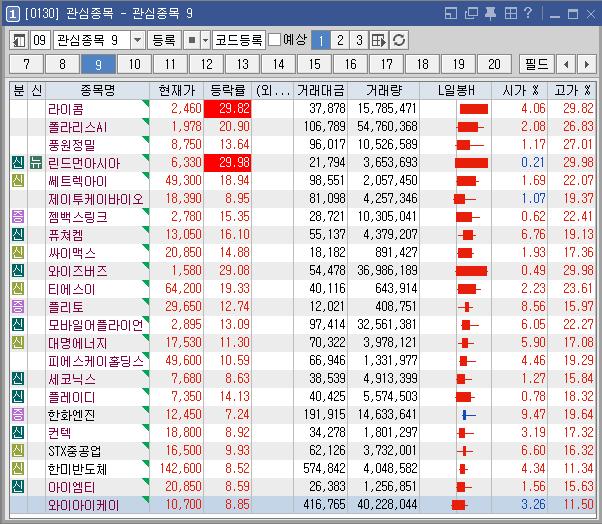Click the 필드 field button

tap(536, 64)
